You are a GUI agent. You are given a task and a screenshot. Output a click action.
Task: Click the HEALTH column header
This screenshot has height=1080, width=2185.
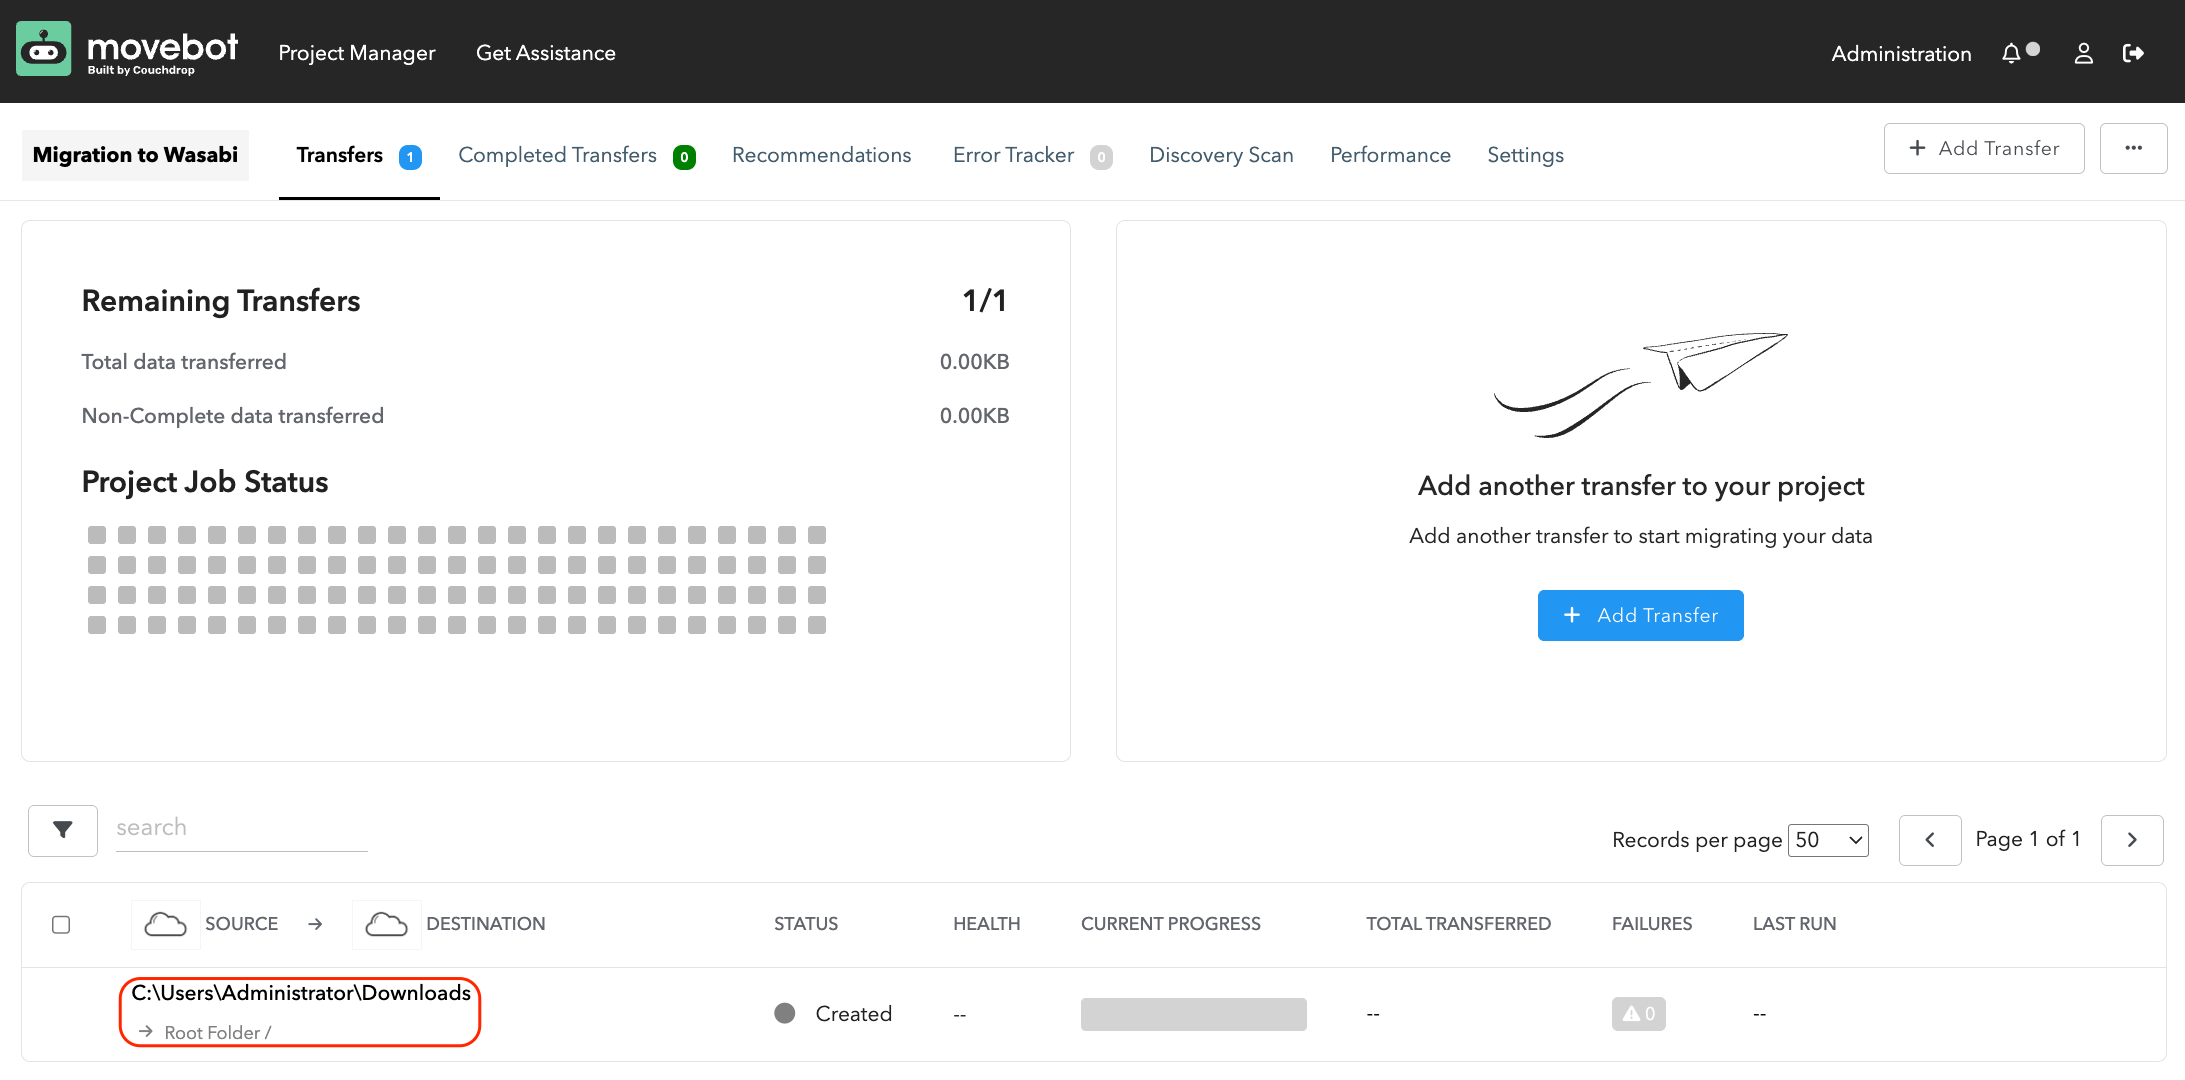[986, 924]
